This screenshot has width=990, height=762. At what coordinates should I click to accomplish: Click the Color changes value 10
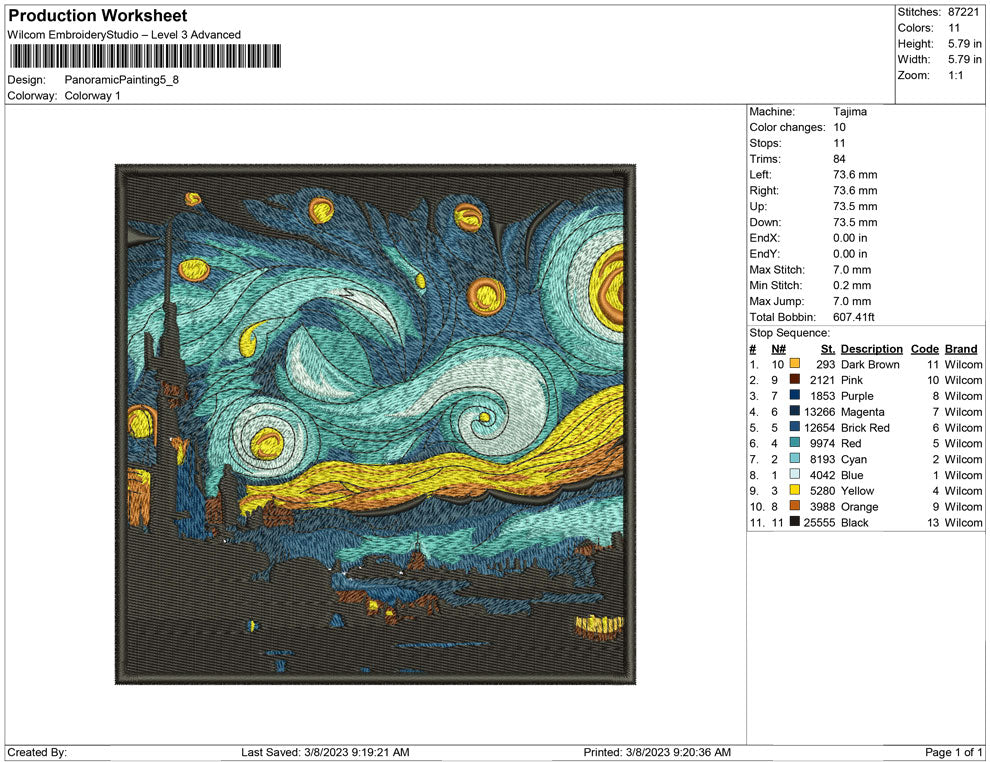tap(839, 128)
